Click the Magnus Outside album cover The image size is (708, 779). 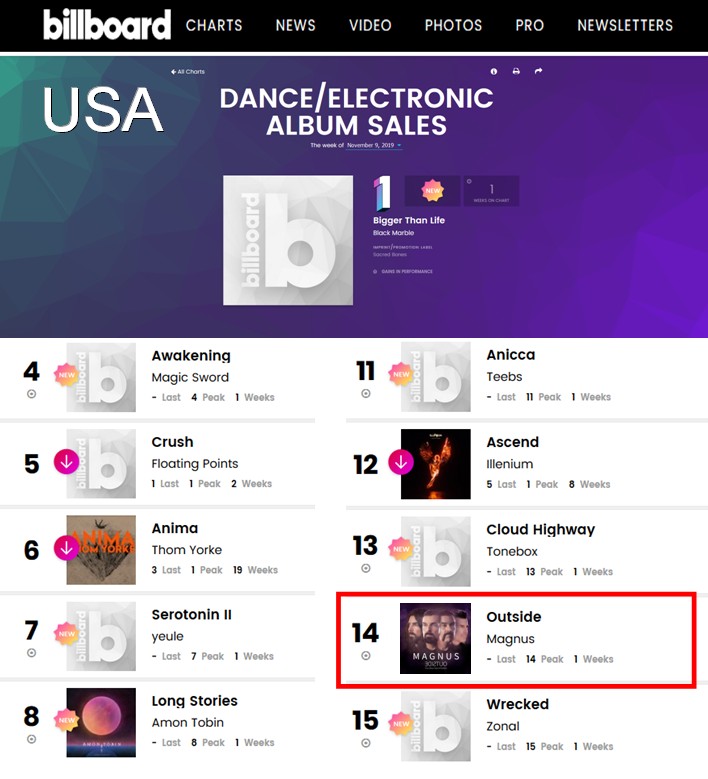click(436, 638)
